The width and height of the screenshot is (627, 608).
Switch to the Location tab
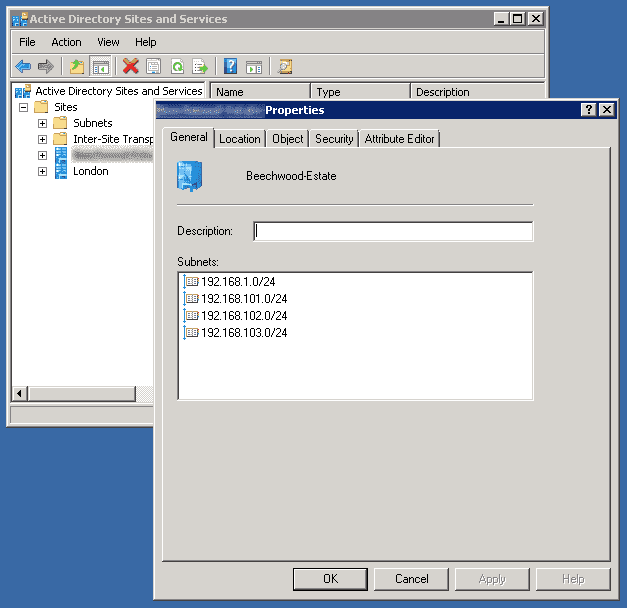tap(240, 139)
